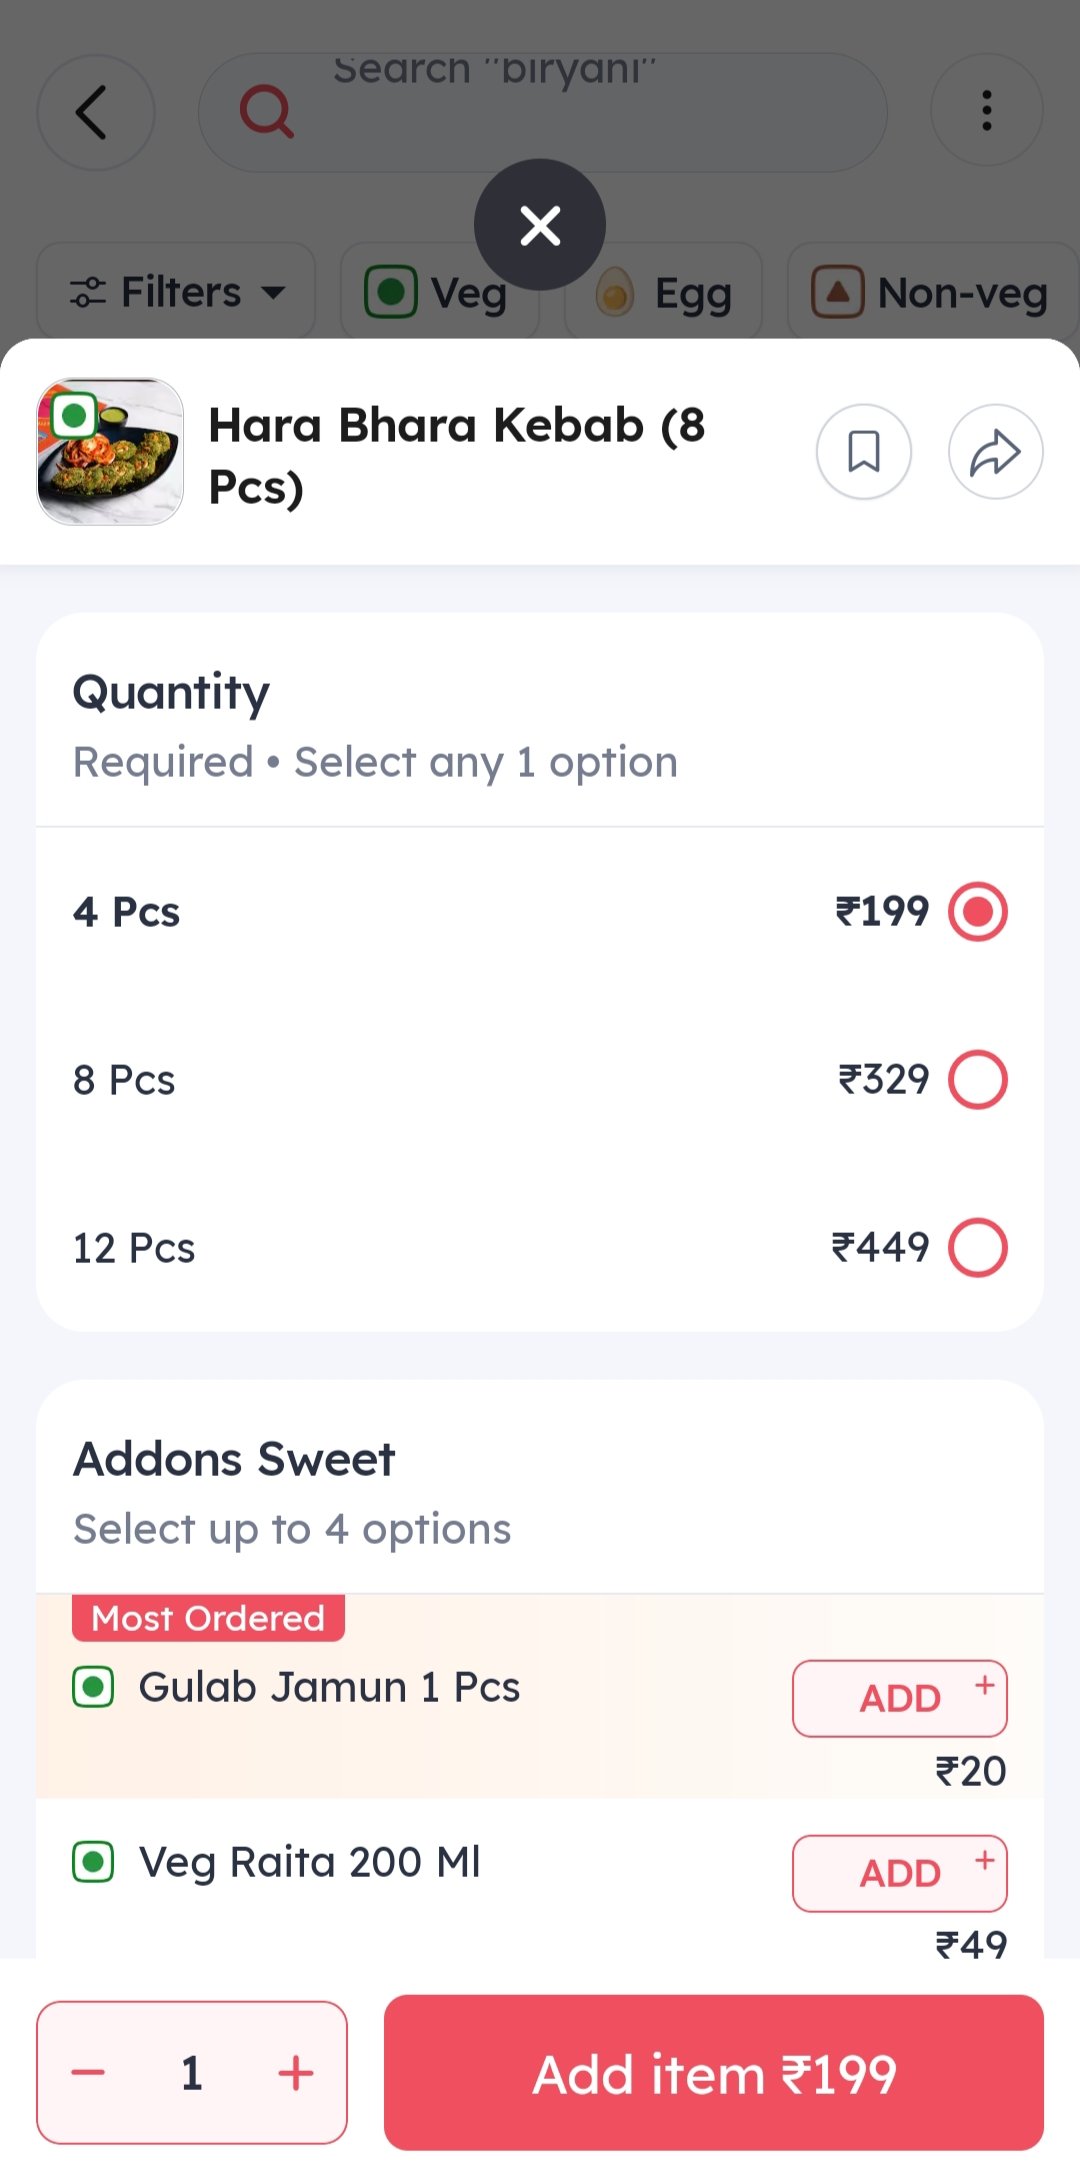The image size is (1080, 2183).
Task: Tap the Hara Bhara Kebab thumbnail image
Action: coord(110,451)
